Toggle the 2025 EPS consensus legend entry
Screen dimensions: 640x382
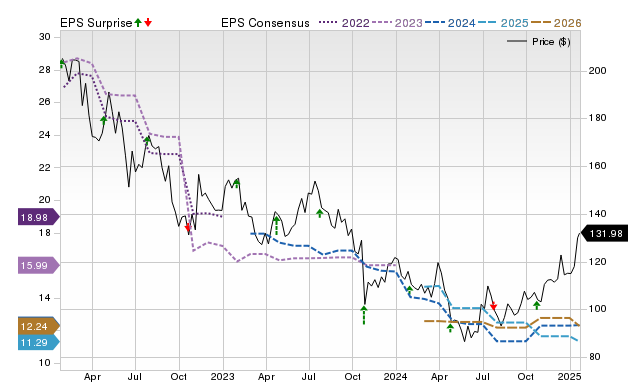point(503,23)
